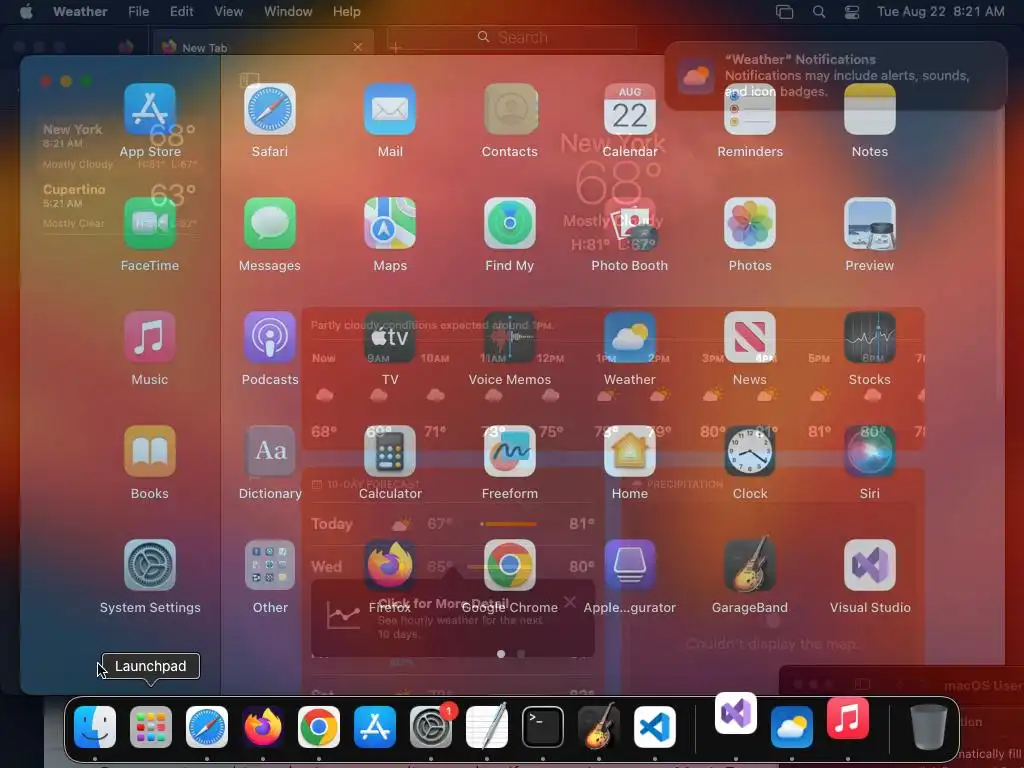The image size is (1024, 768).
Task: Open Contacts in Launchpad
Action: pyautogui.click(x=510, y=109)
